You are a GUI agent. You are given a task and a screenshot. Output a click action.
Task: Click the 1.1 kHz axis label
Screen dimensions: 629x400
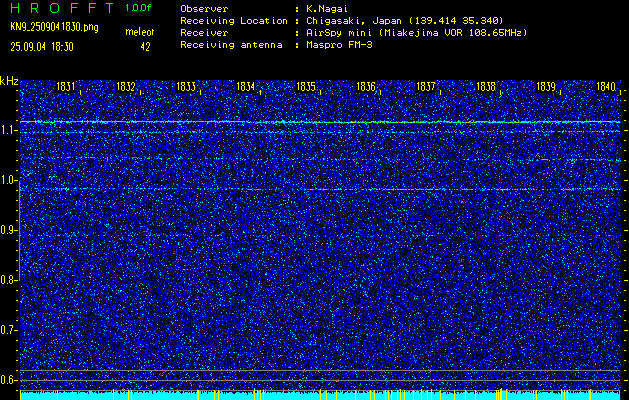coord(8,131)
